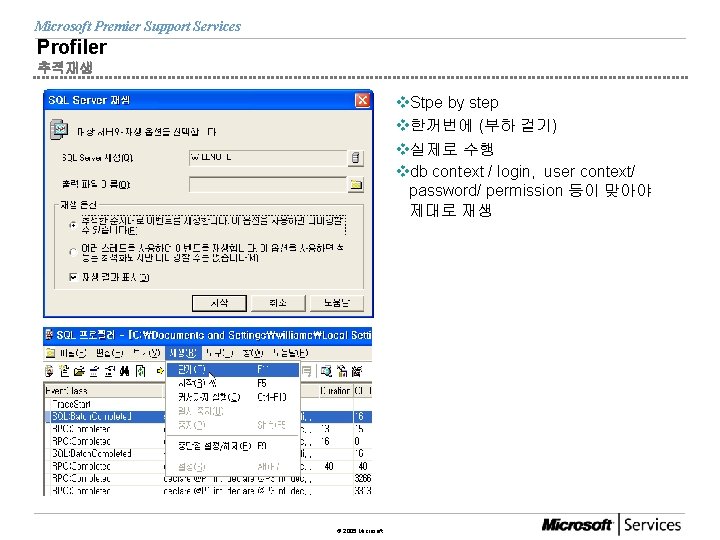Image resolution: width=720 pixels, height=540 pixels.
Task: Click SQL 프로필러 title bar icon
Action: (x=49, y=335)
